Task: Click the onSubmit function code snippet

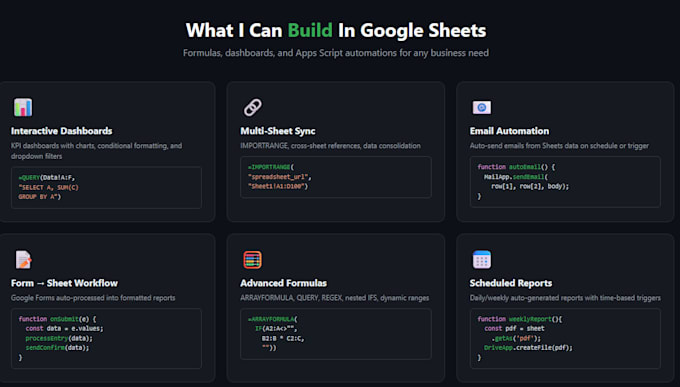Action: tap(106, 338)
